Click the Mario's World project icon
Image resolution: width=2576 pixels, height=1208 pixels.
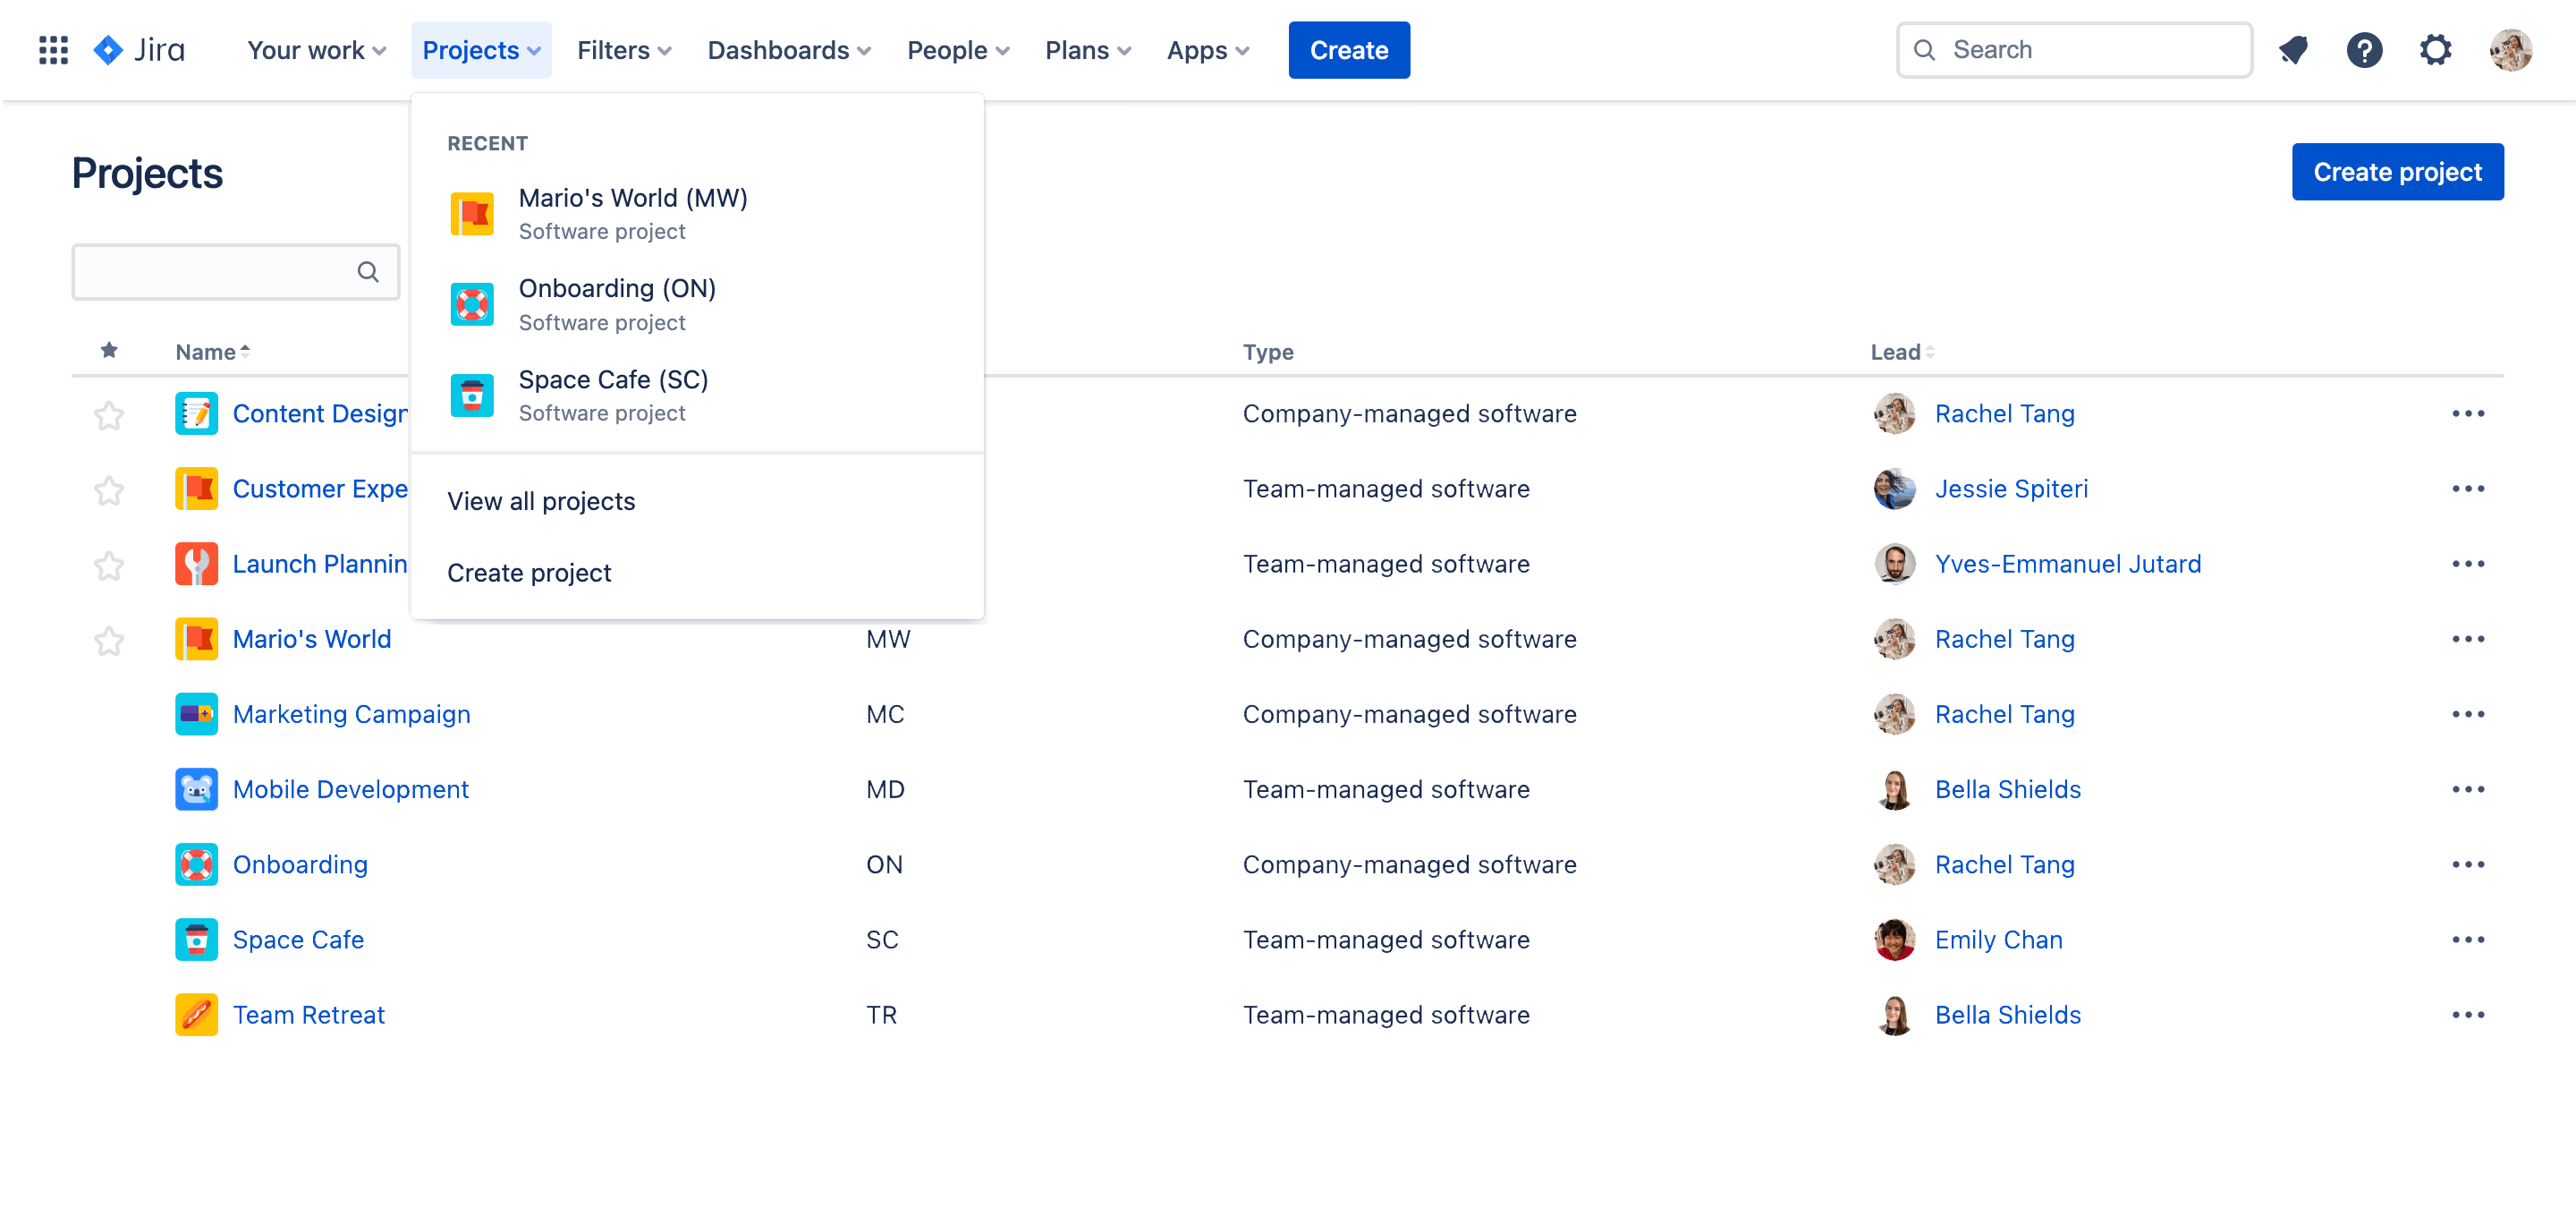(x=473, y=214)
